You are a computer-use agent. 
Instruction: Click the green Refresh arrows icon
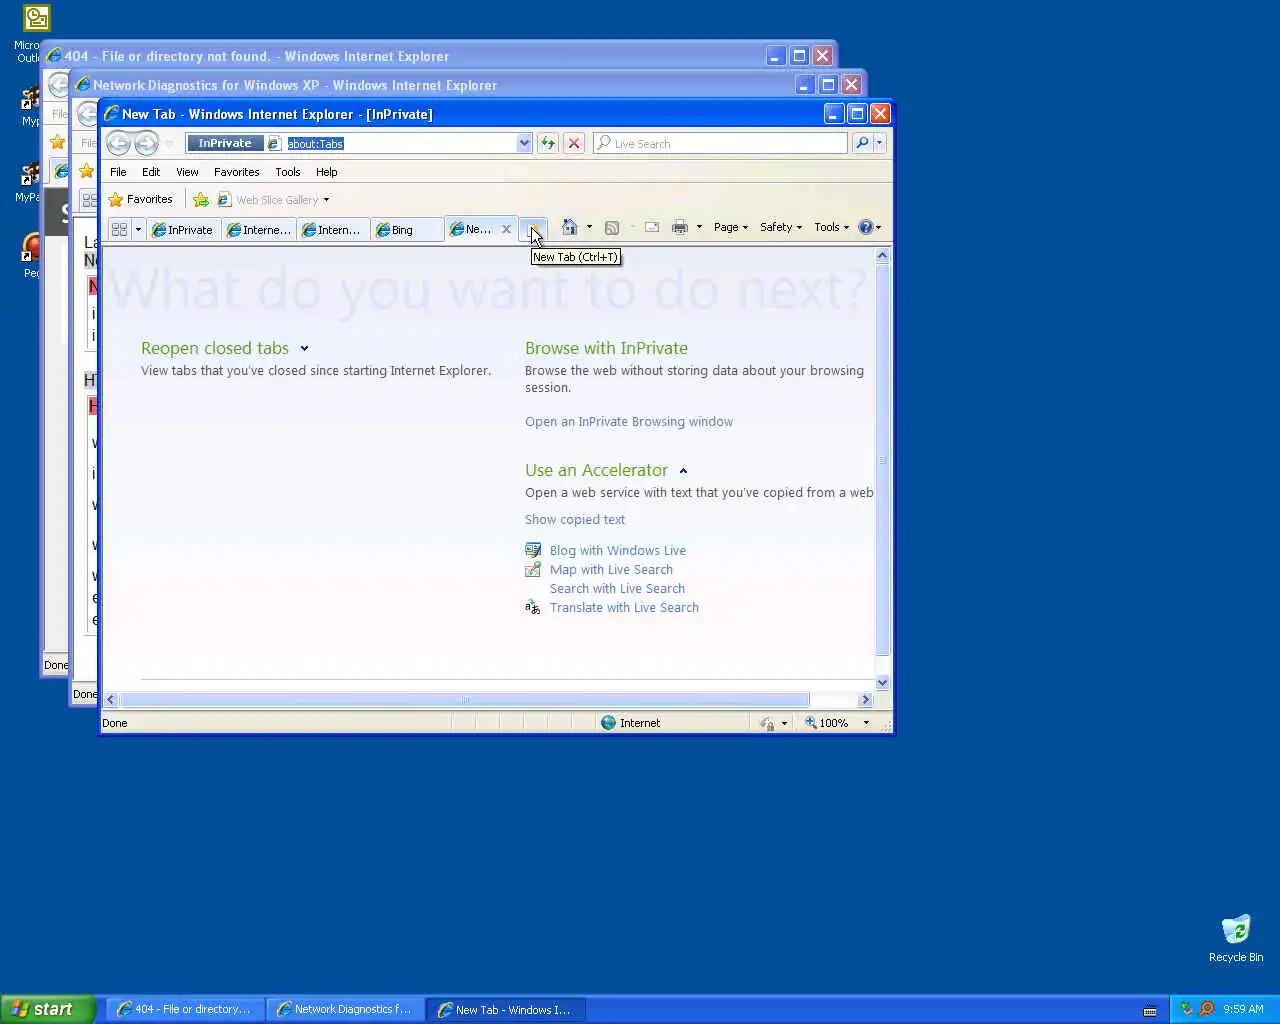547,143
